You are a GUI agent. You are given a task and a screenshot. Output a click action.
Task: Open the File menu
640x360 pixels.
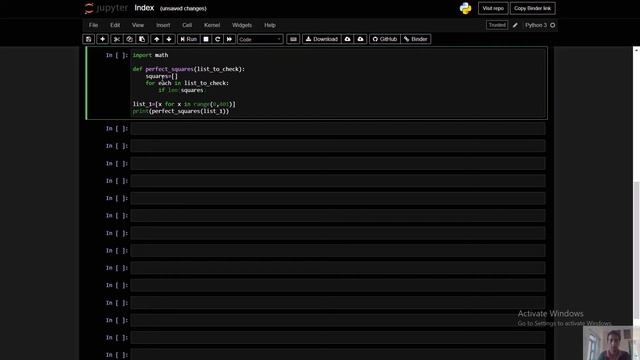93,25
